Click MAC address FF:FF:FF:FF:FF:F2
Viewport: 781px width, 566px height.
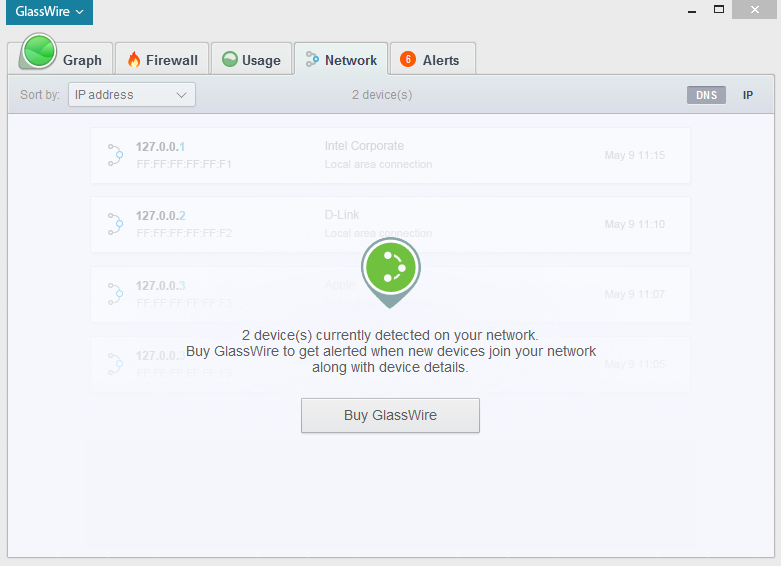coord(184,233)
